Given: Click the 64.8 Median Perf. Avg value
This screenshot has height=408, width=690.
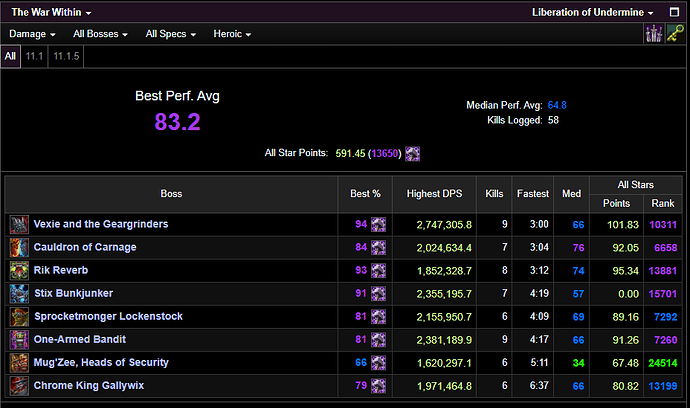Looking at the screenshot, I should [x=557, y=105].
